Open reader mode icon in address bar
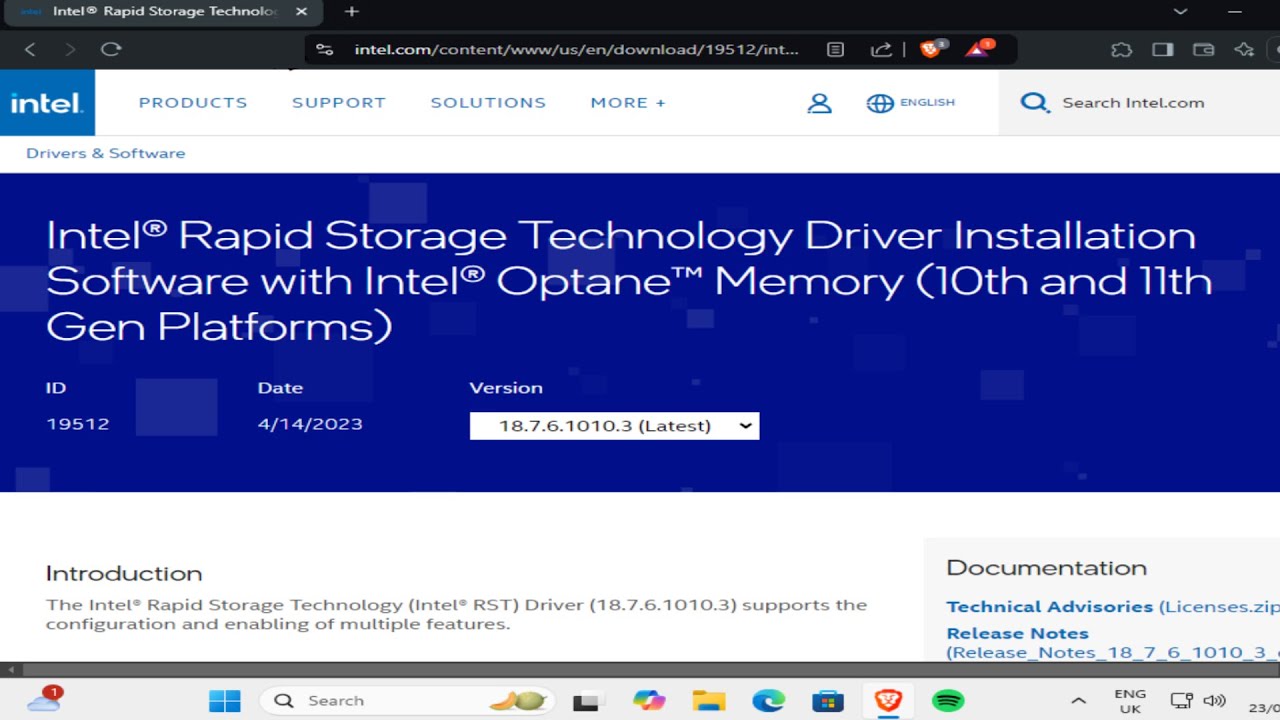 [836, 49]
